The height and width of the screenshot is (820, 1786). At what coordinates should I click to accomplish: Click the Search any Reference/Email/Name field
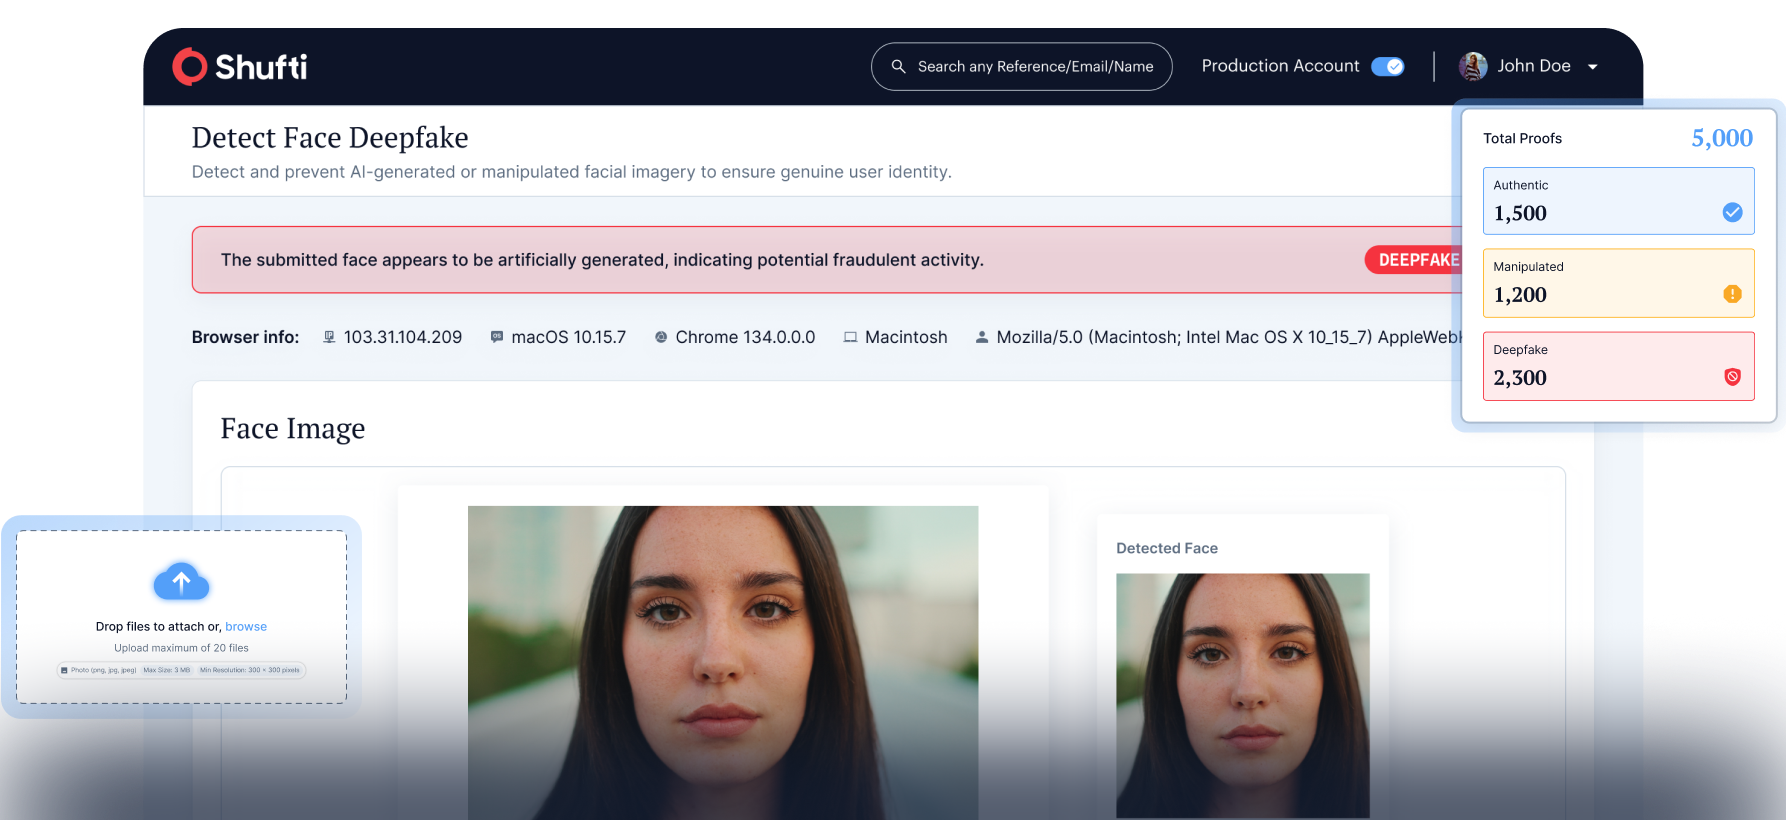coord(1034,67)
